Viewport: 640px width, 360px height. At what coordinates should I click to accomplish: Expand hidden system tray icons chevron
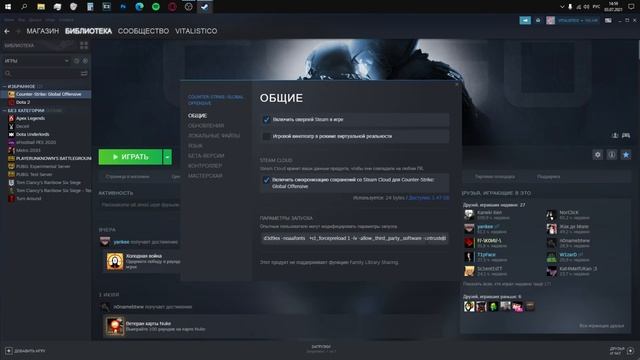tap(562, 7)
